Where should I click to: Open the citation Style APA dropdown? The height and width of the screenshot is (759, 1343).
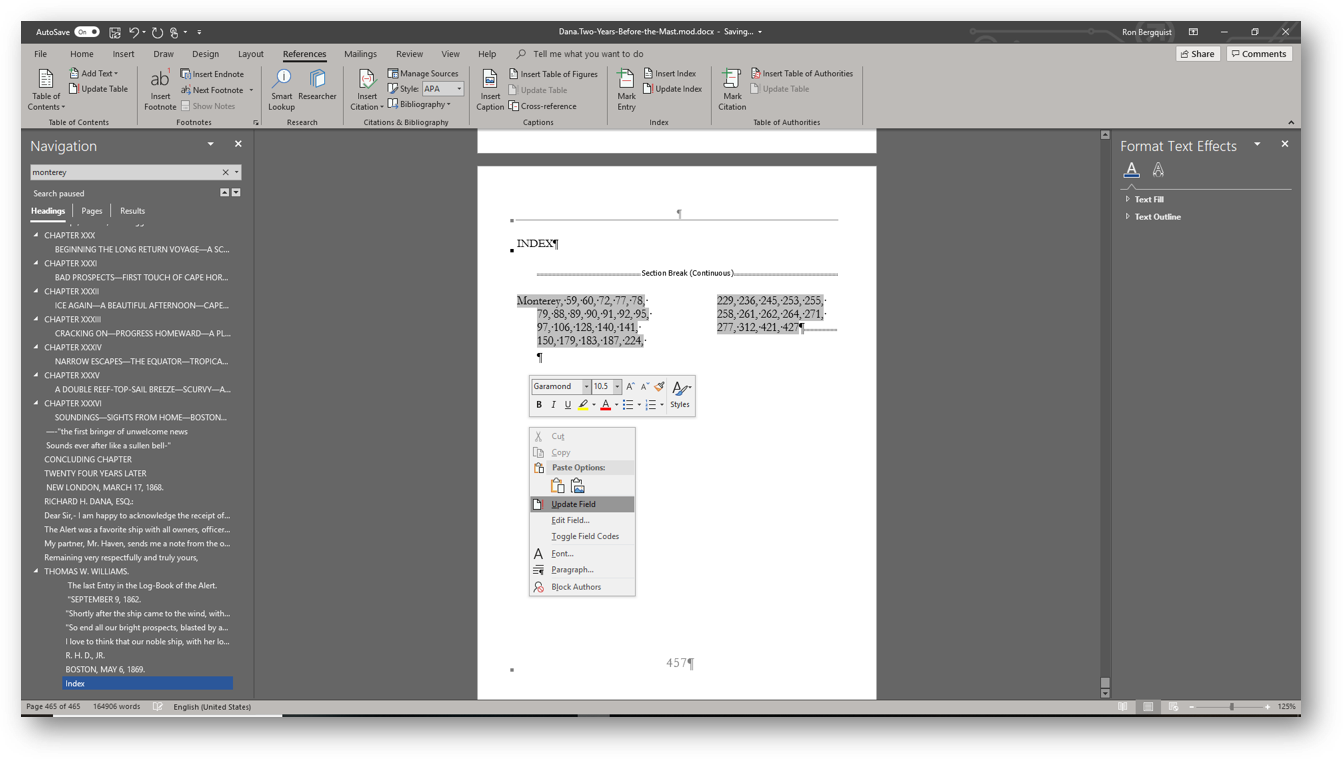[459, 89]
